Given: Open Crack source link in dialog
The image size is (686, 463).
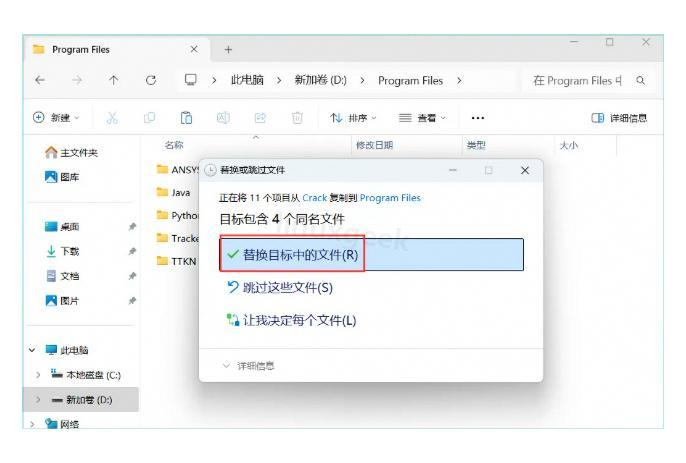Looking at the screenshot, I should pyautogui.click(x=315, y=198).
